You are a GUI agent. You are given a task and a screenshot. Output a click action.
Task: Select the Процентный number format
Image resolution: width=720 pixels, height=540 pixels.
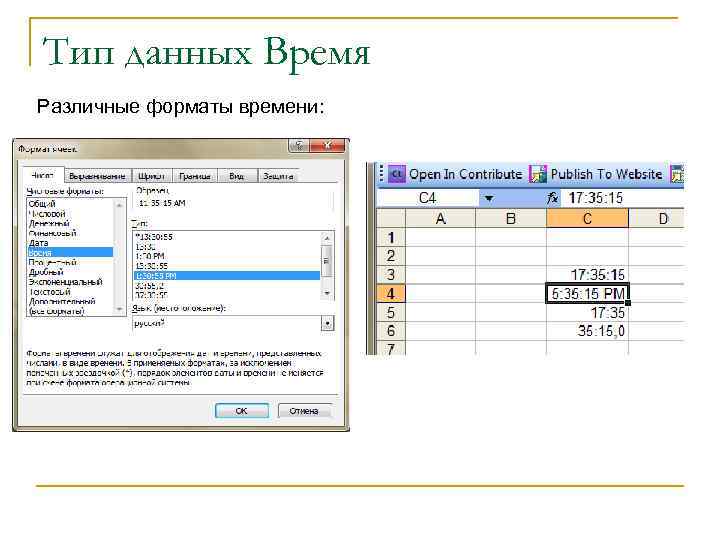pyautogui.click(x=70, y=262)
